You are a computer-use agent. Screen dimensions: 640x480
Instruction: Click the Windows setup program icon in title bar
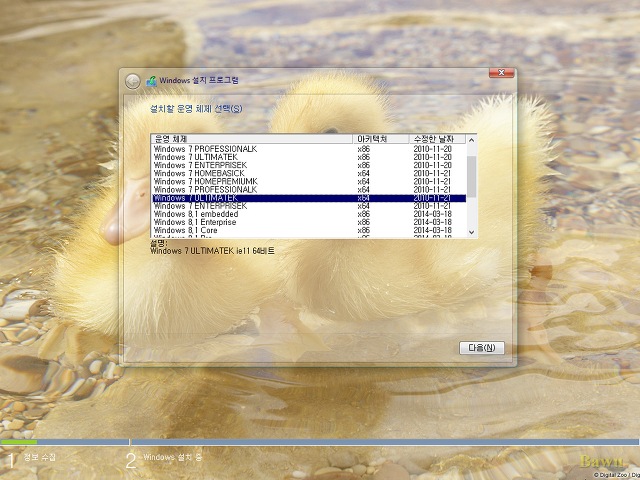click(x=151, y=81)
